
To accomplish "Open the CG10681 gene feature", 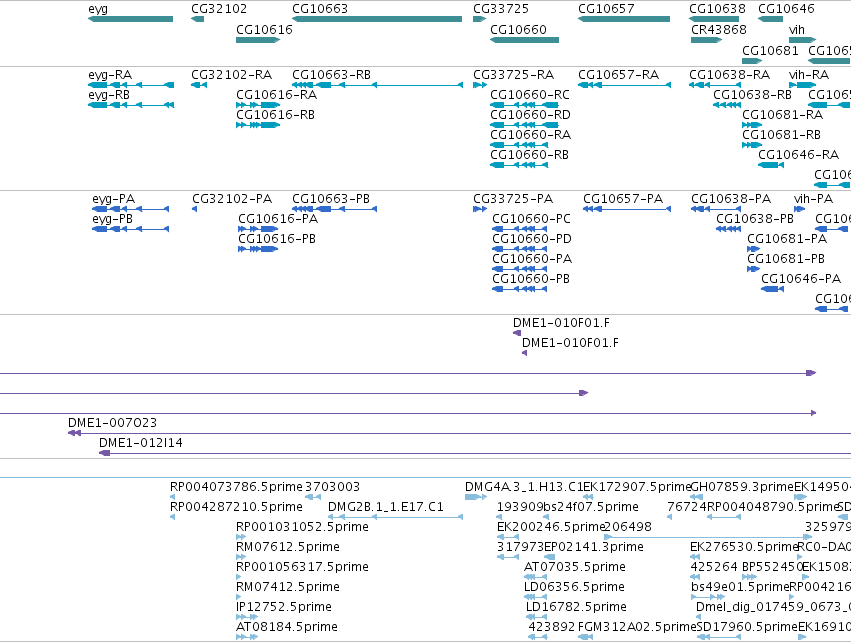I will coord(752,61).
